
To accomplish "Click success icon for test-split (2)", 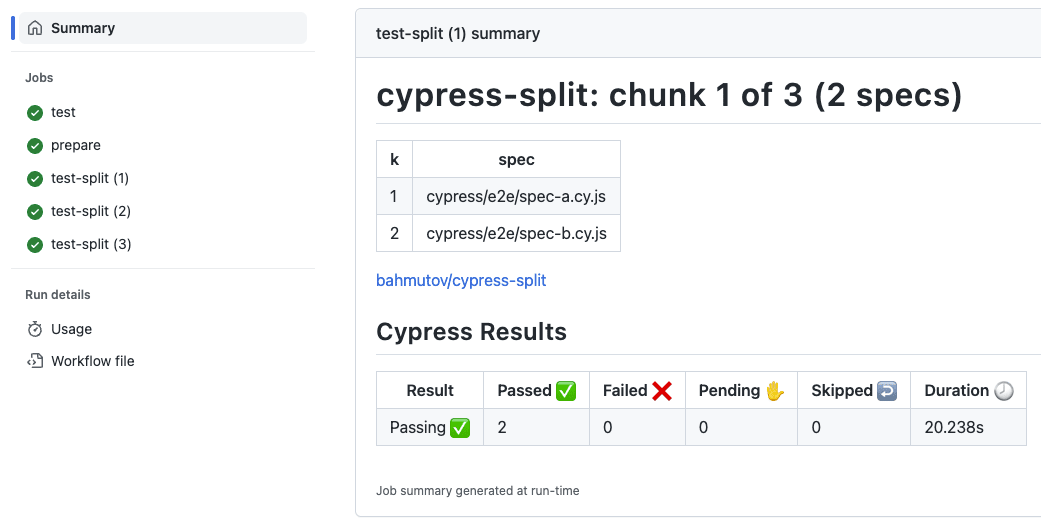I will 35,212.
